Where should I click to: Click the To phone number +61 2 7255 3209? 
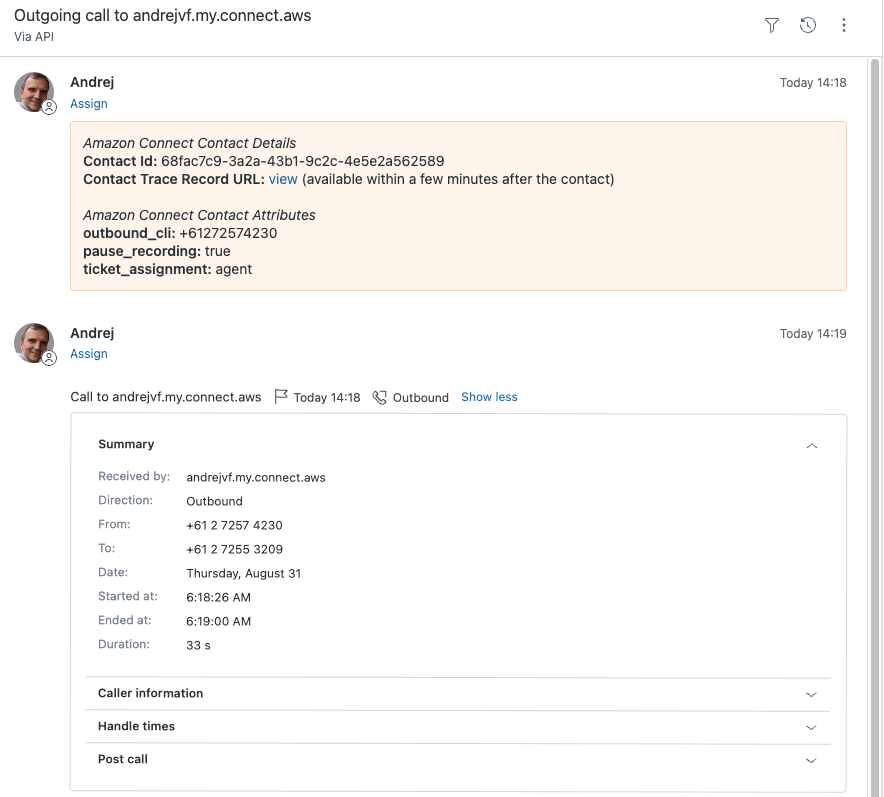(234, 549)
